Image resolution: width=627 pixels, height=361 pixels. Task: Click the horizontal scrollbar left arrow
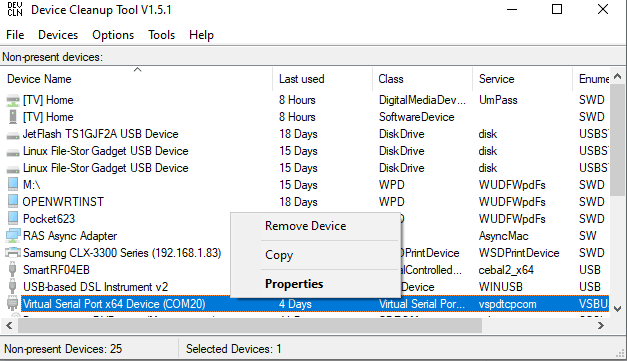point(9,326)
